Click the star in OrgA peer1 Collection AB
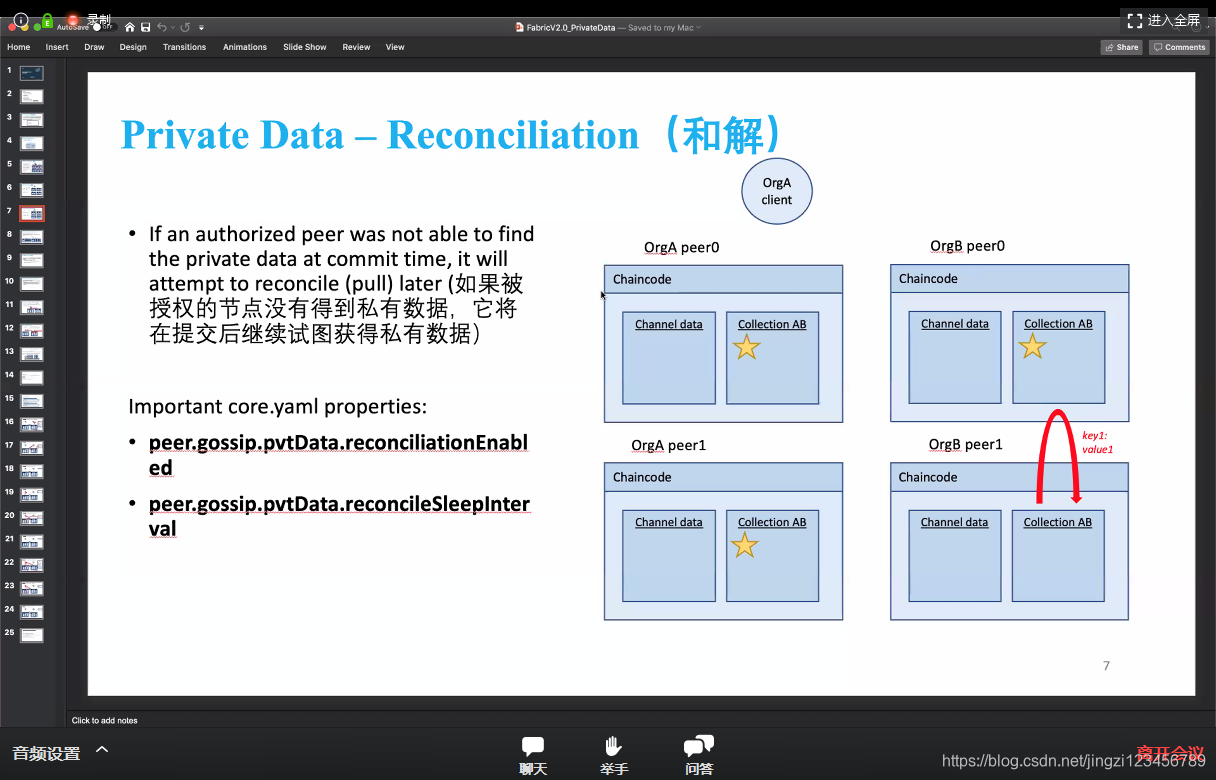1216x780 pixels. tap(745, 545)
